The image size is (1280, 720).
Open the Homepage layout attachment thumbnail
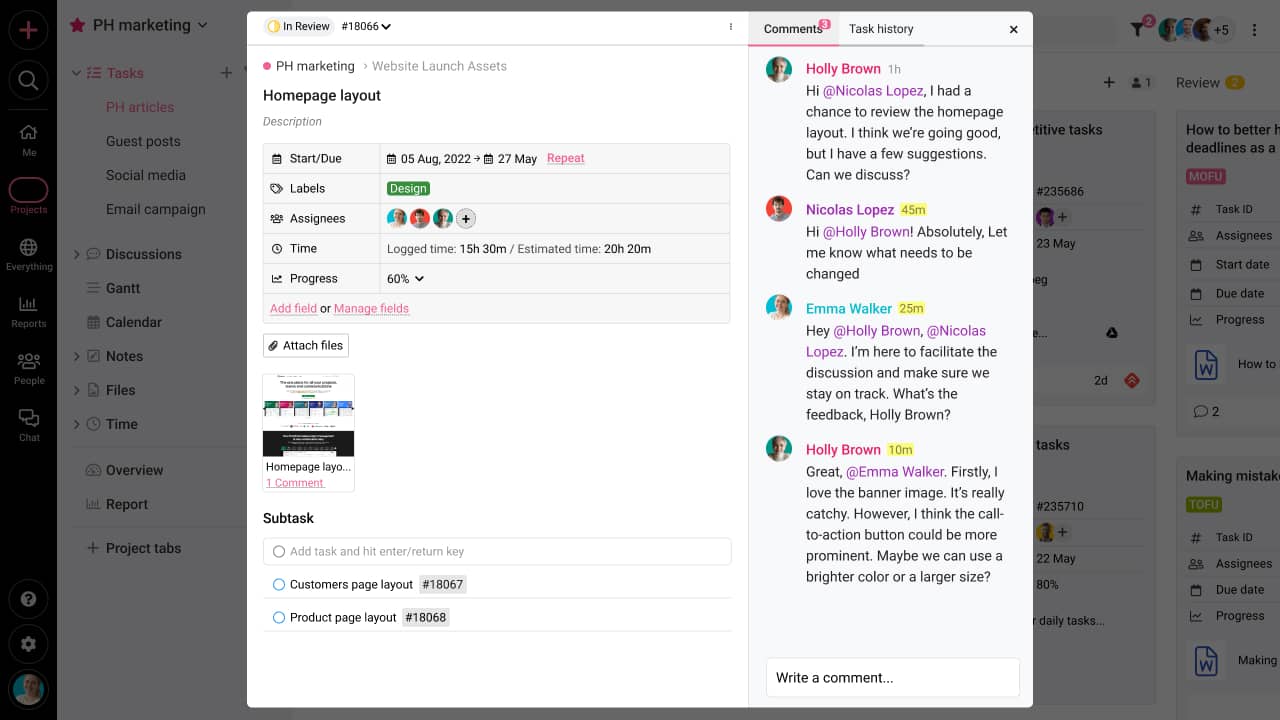pos(308,415)
